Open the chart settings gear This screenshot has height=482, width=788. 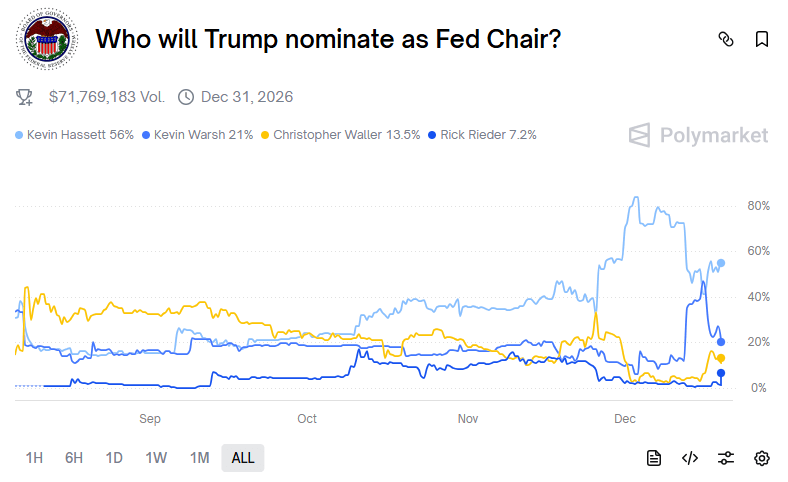tap(762, 458)
